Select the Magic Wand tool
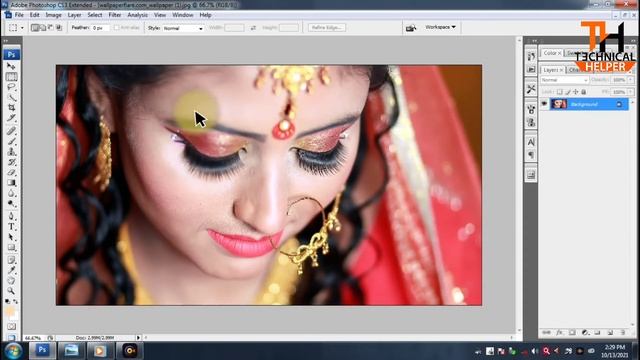 click(11, 97)
